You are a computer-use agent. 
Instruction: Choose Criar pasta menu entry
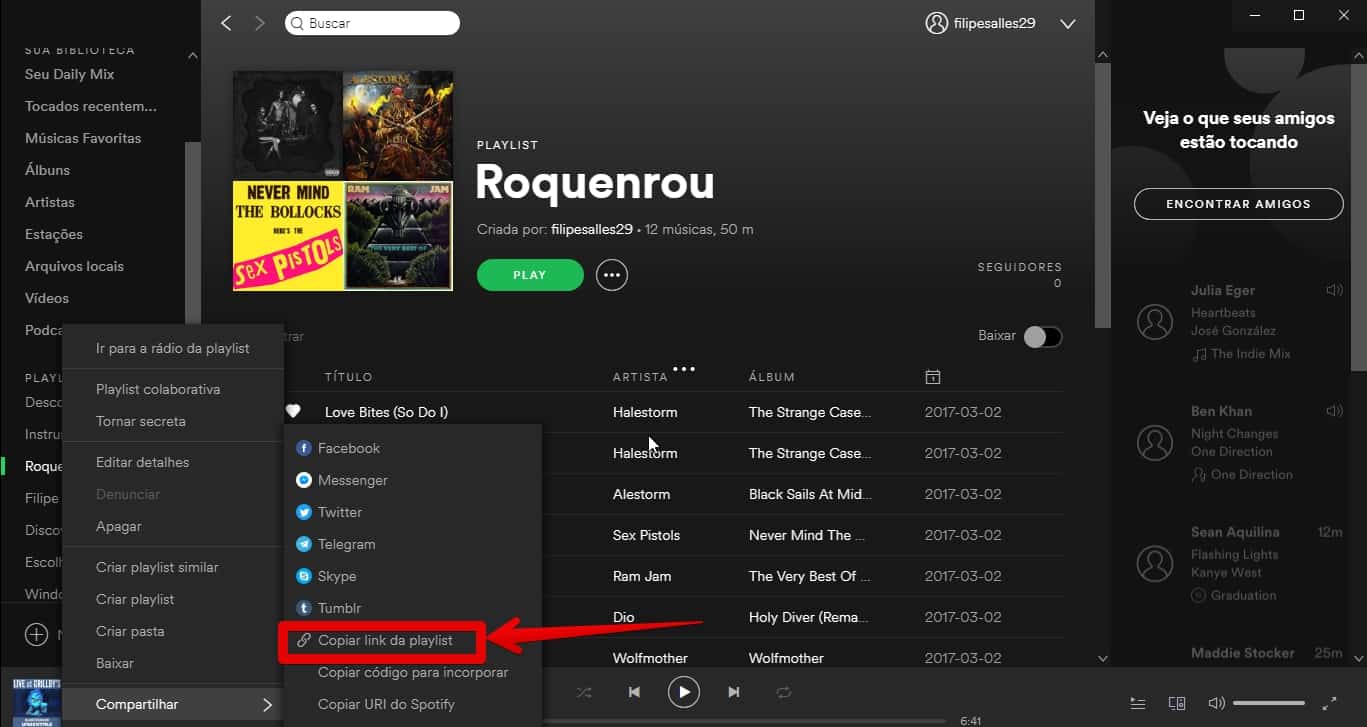coord(130,631)
